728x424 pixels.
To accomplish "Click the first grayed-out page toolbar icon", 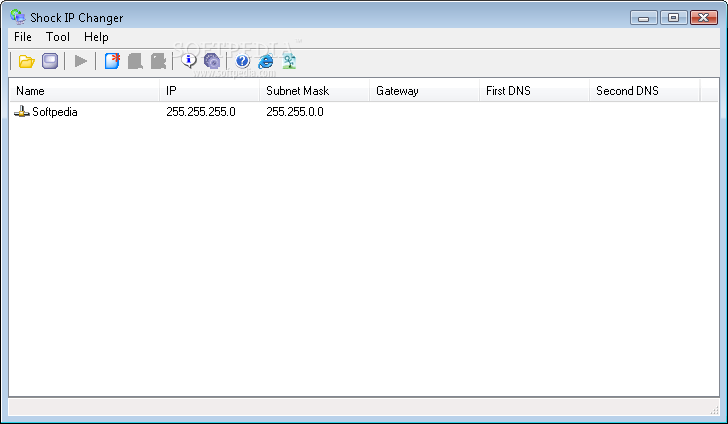I will (135, 61).
